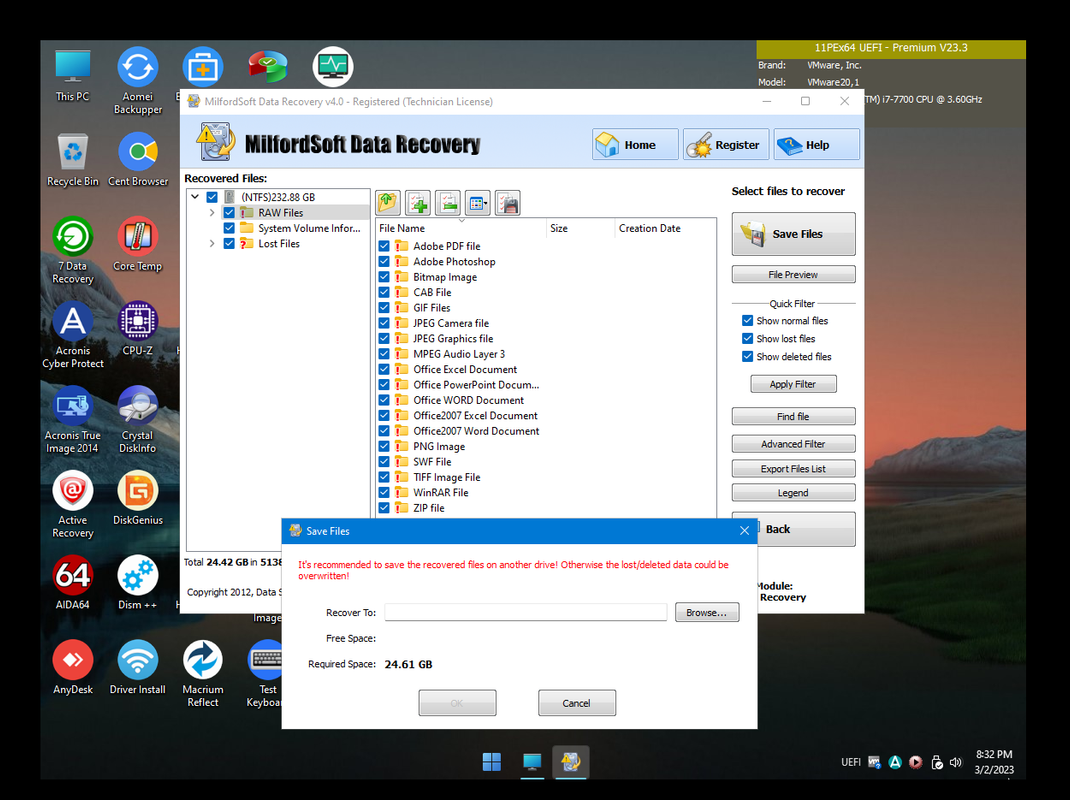Screen dimensions: 1070x800
Task: Open Active Recovery desktop icon
Action: 72,504
